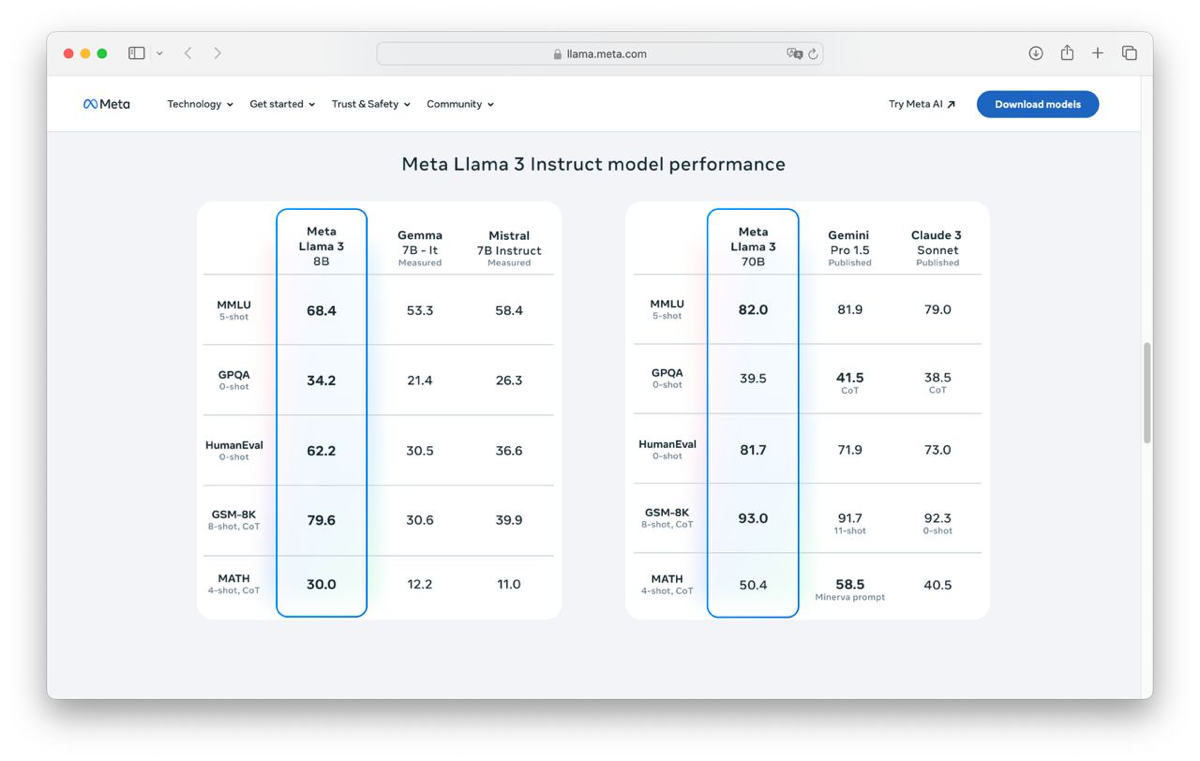1200x761 pixels.
Task: Reload the page with the refresh icon
Action: 813,54
